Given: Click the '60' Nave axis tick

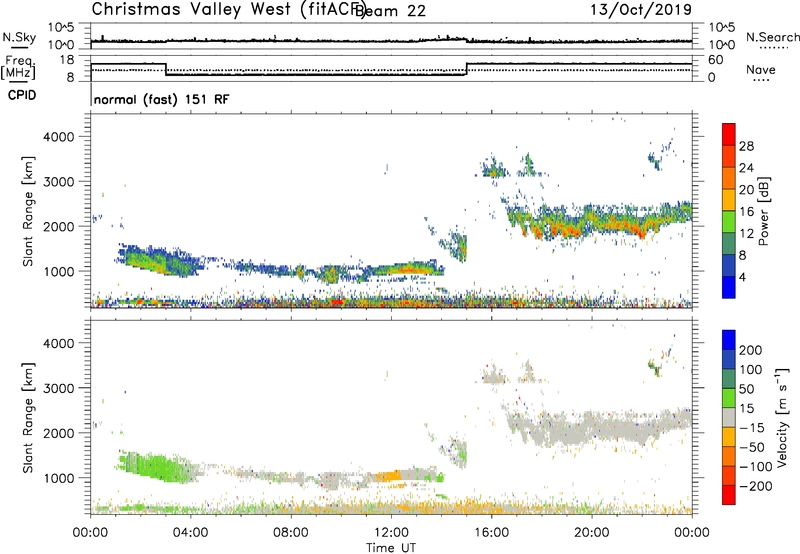Looking at the screenshot, I should [716, 60].
